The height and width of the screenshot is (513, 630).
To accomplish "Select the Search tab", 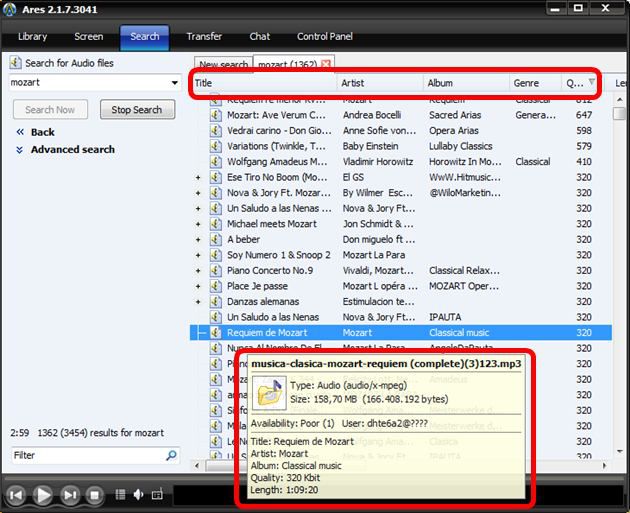I will coord(145,37).
